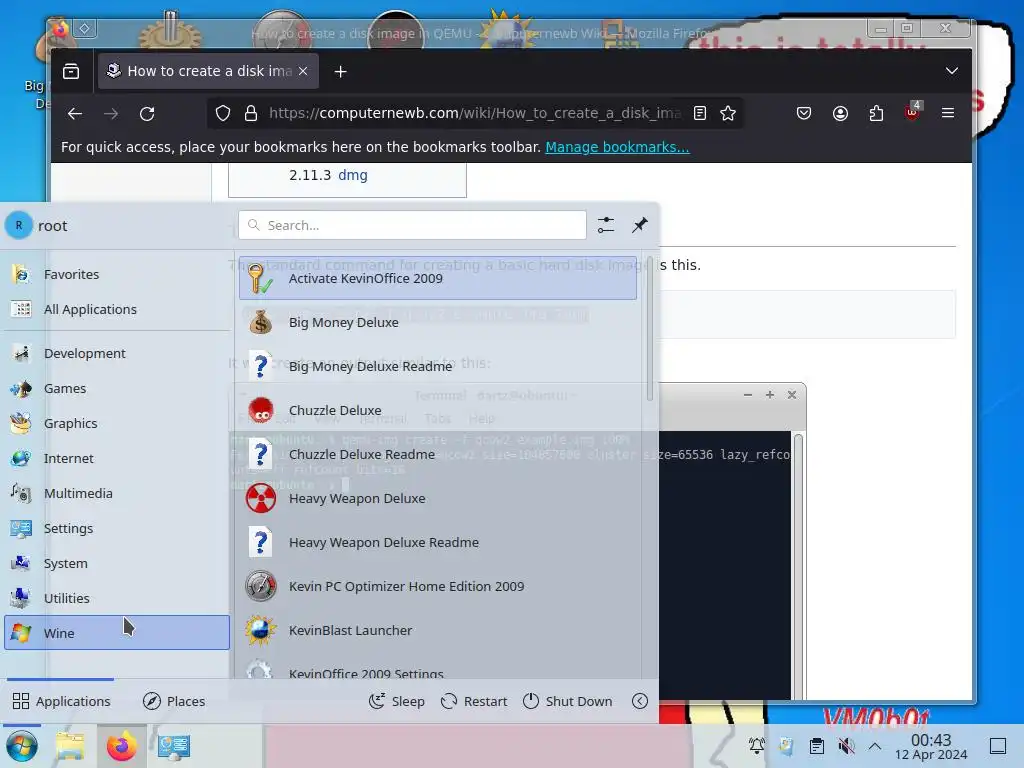Open Settings category
The height and width of the screenshot is (768, 1024).
[x=117, y=528]
